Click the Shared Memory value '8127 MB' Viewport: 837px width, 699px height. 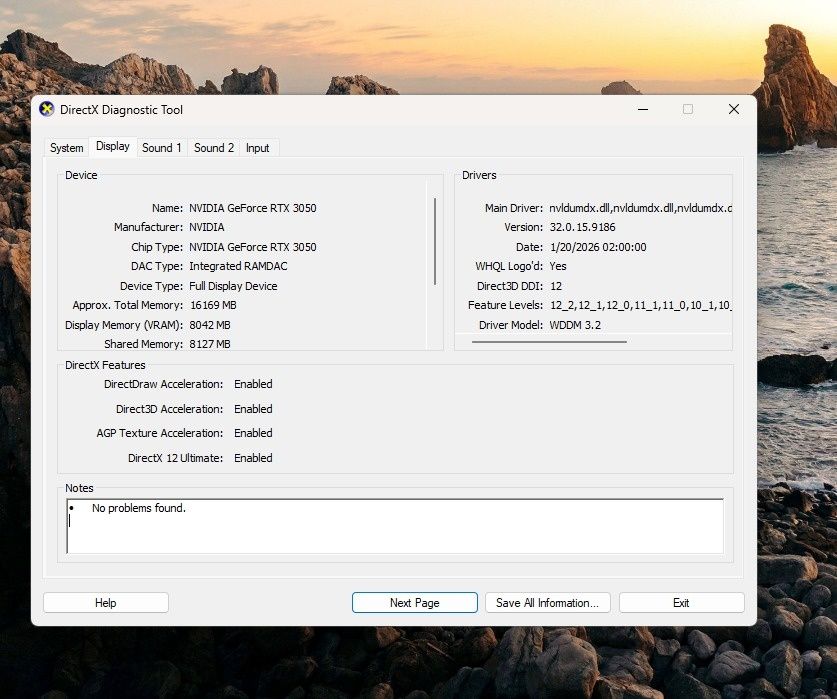coord(210,344)
